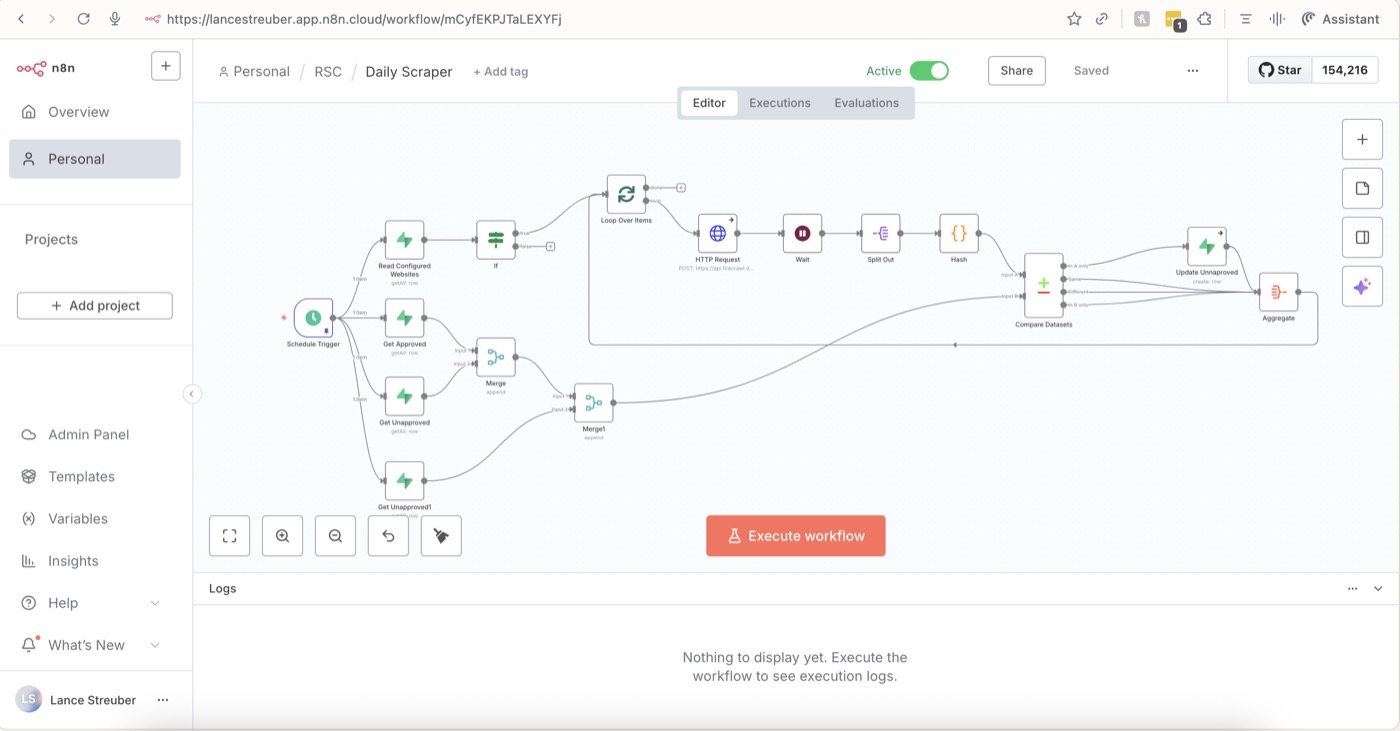This screenshot has height=731, width=1400.
Task: Select the HTTP Request node
Action: [x=717, y=233]
